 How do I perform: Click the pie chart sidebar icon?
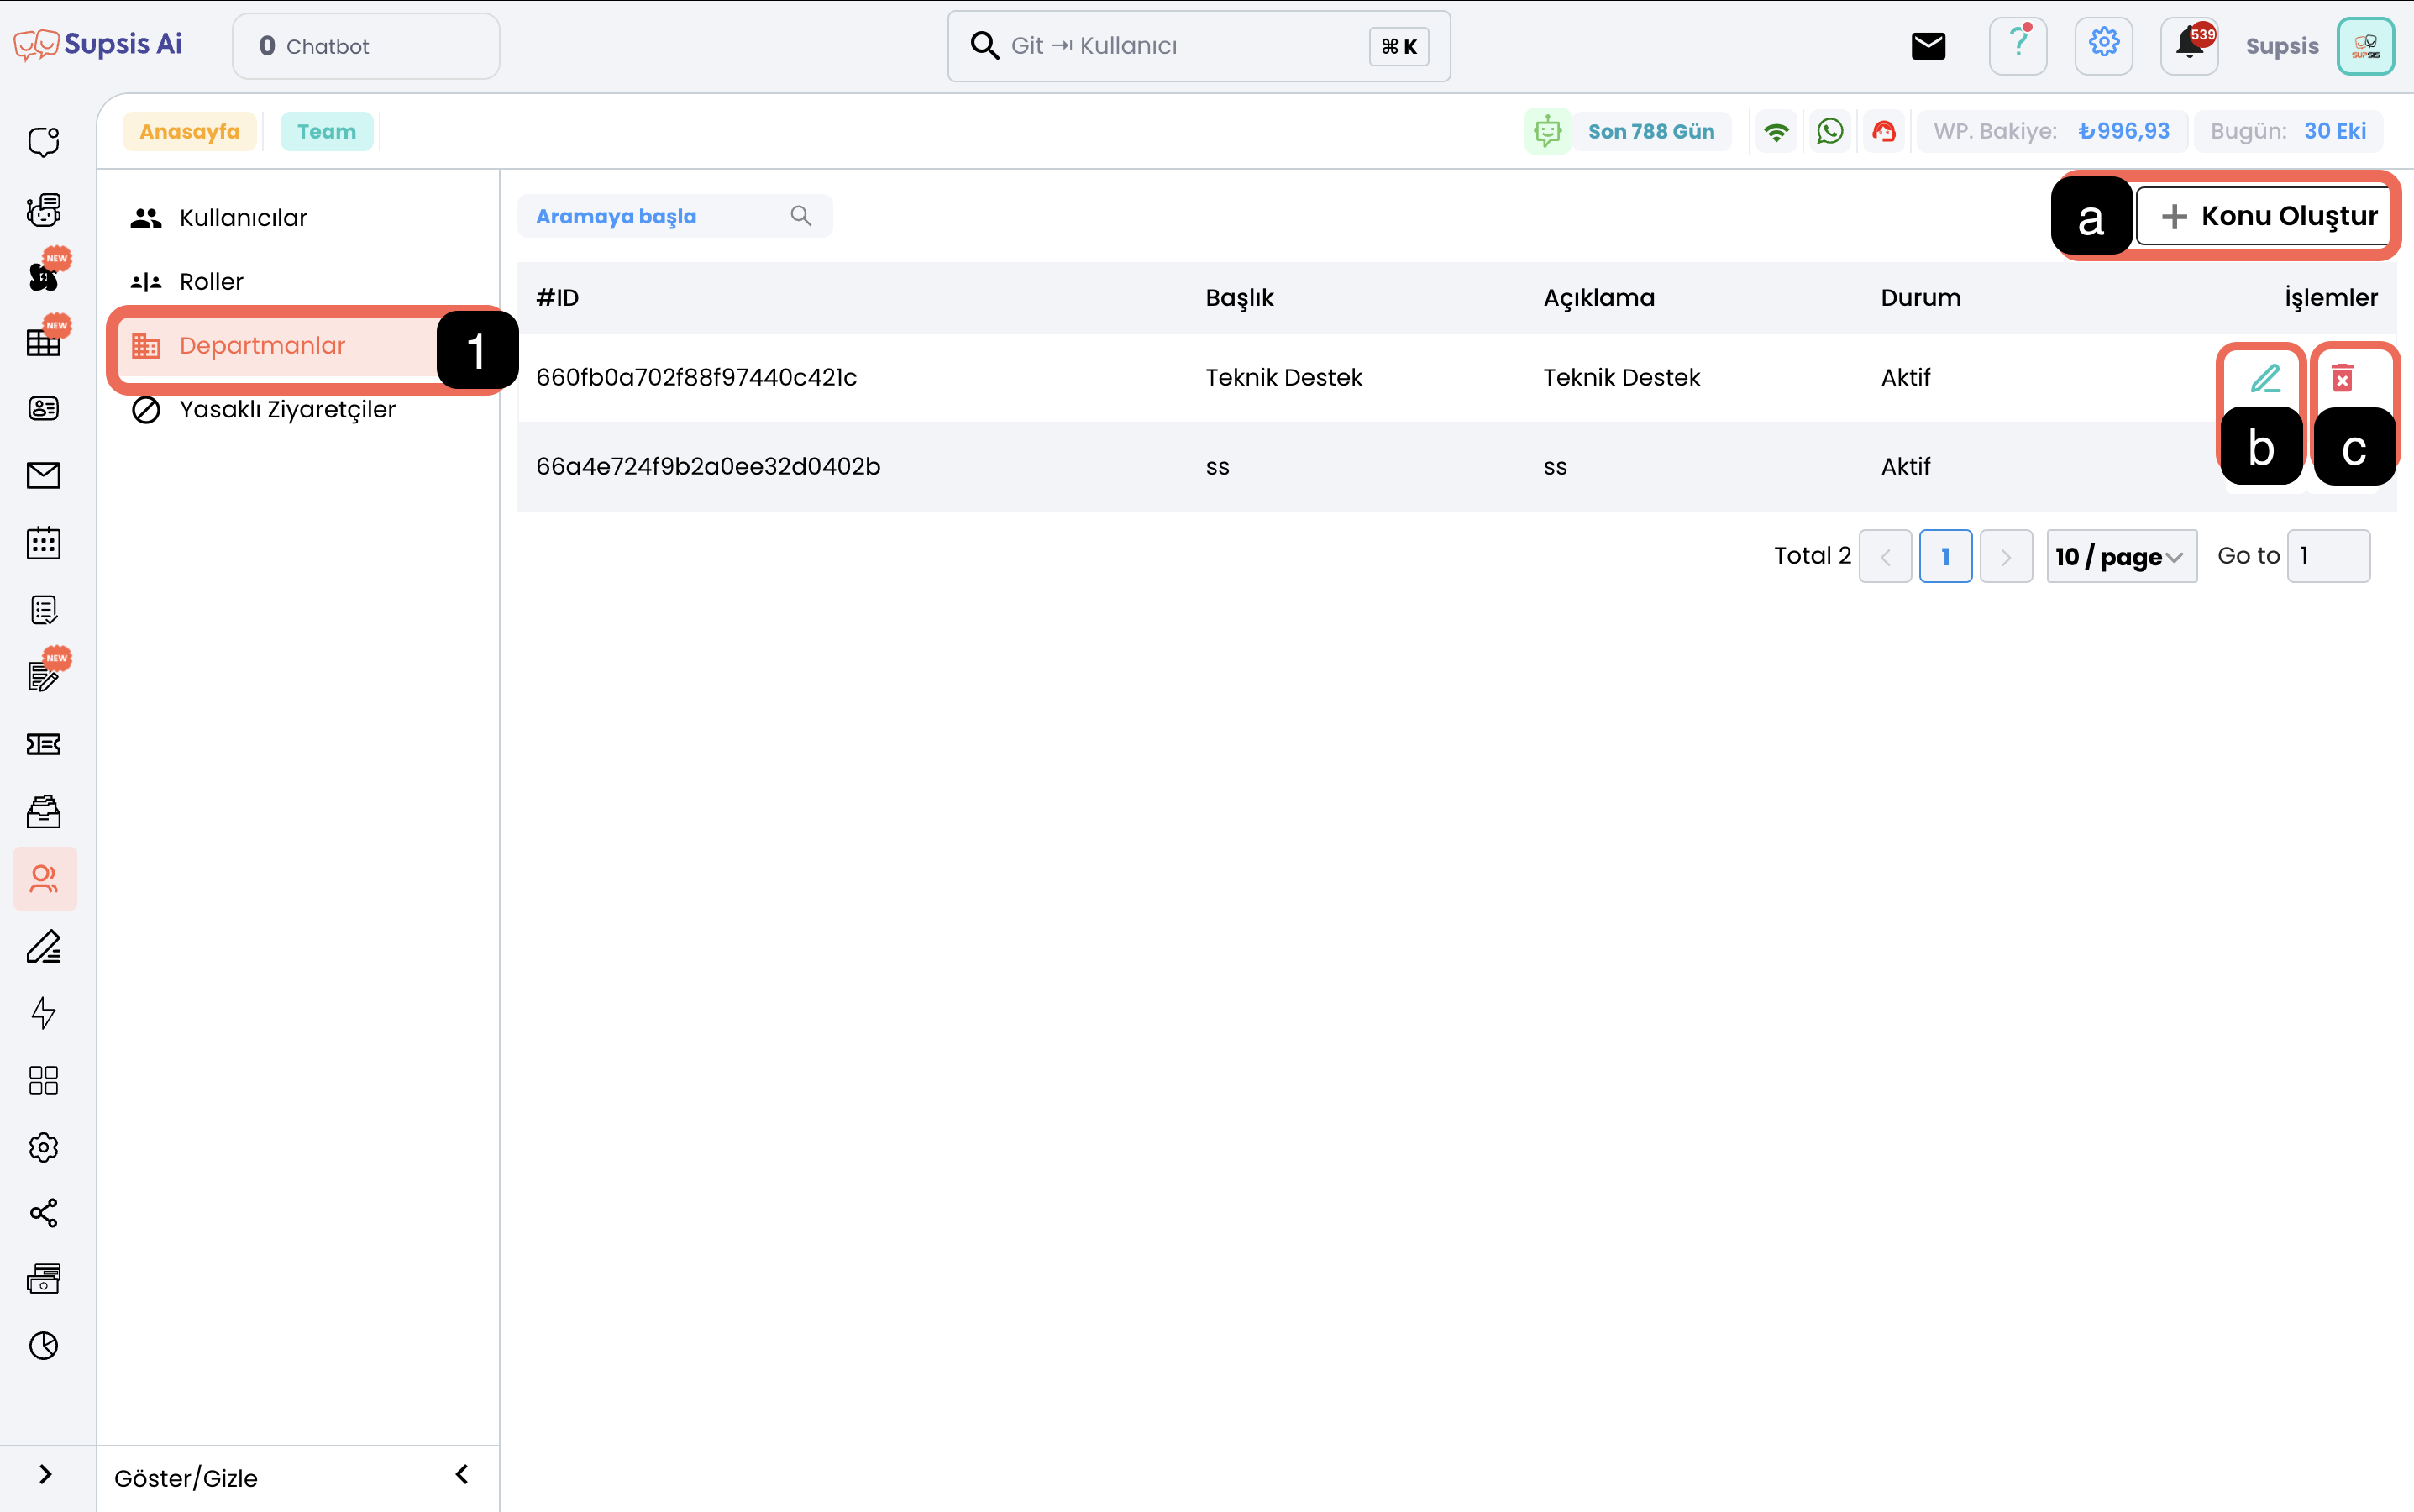click(x=44, y=1346)
